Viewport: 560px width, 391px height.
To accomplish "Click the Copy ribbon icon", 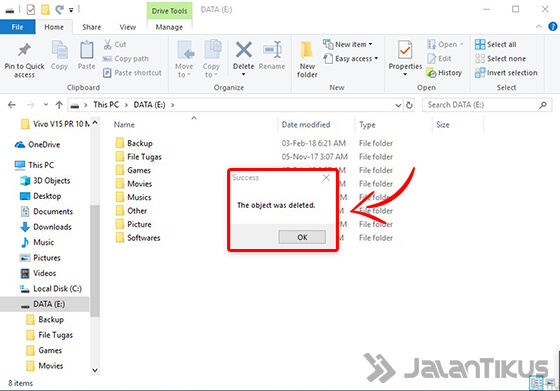I will pos(59,50).
